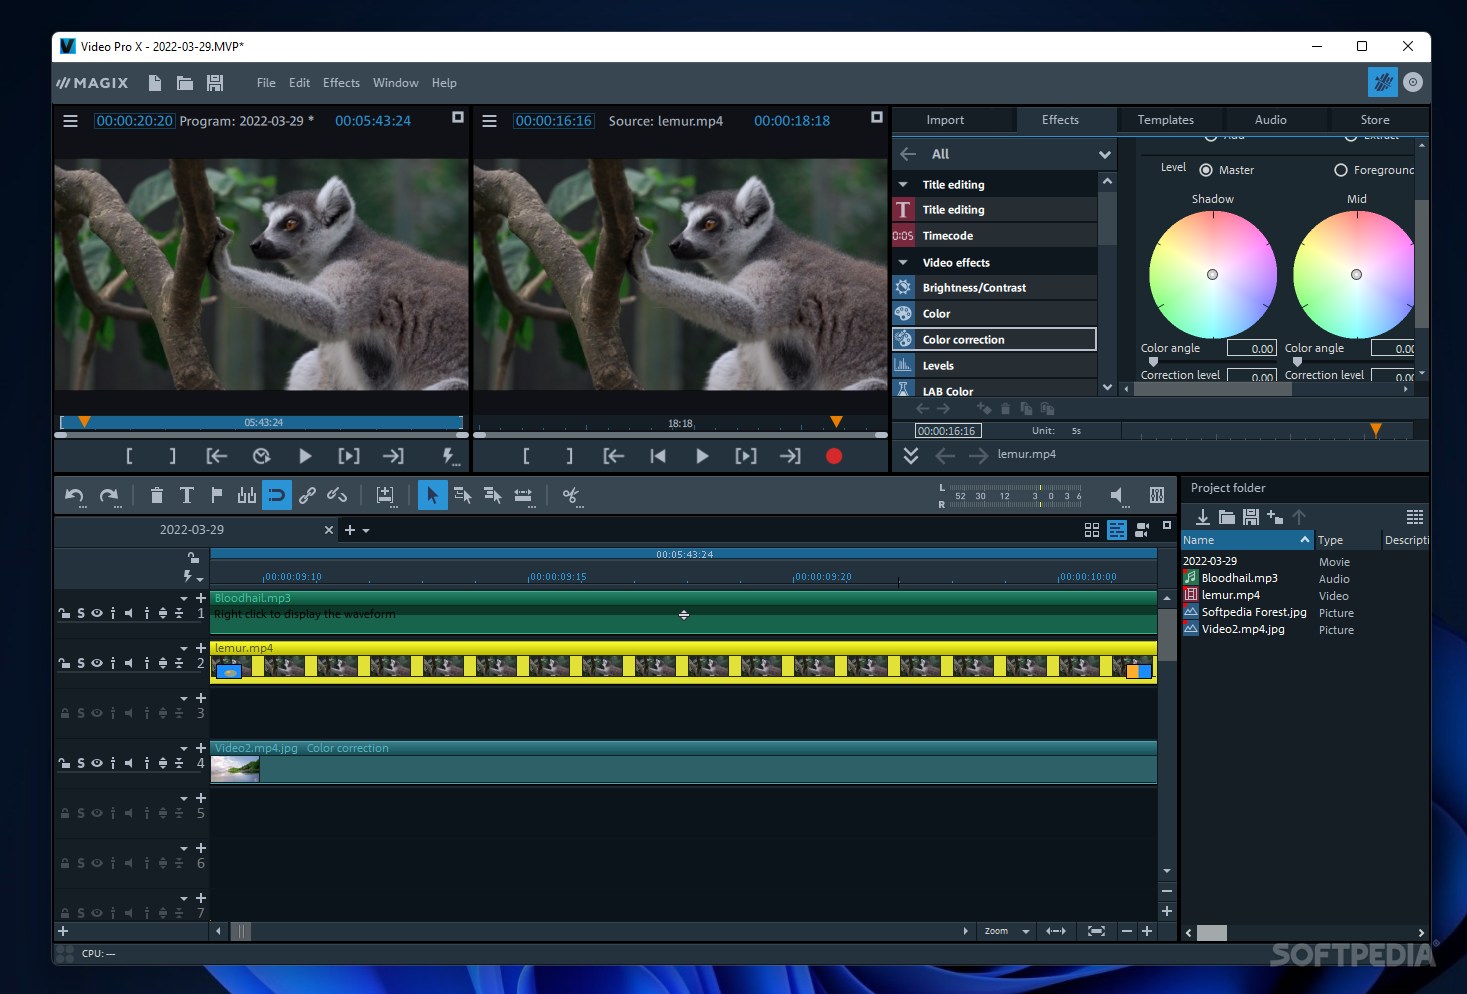
Task: Click the undo arrow icon
Action: pyautogui.click(x=73, y=493)
